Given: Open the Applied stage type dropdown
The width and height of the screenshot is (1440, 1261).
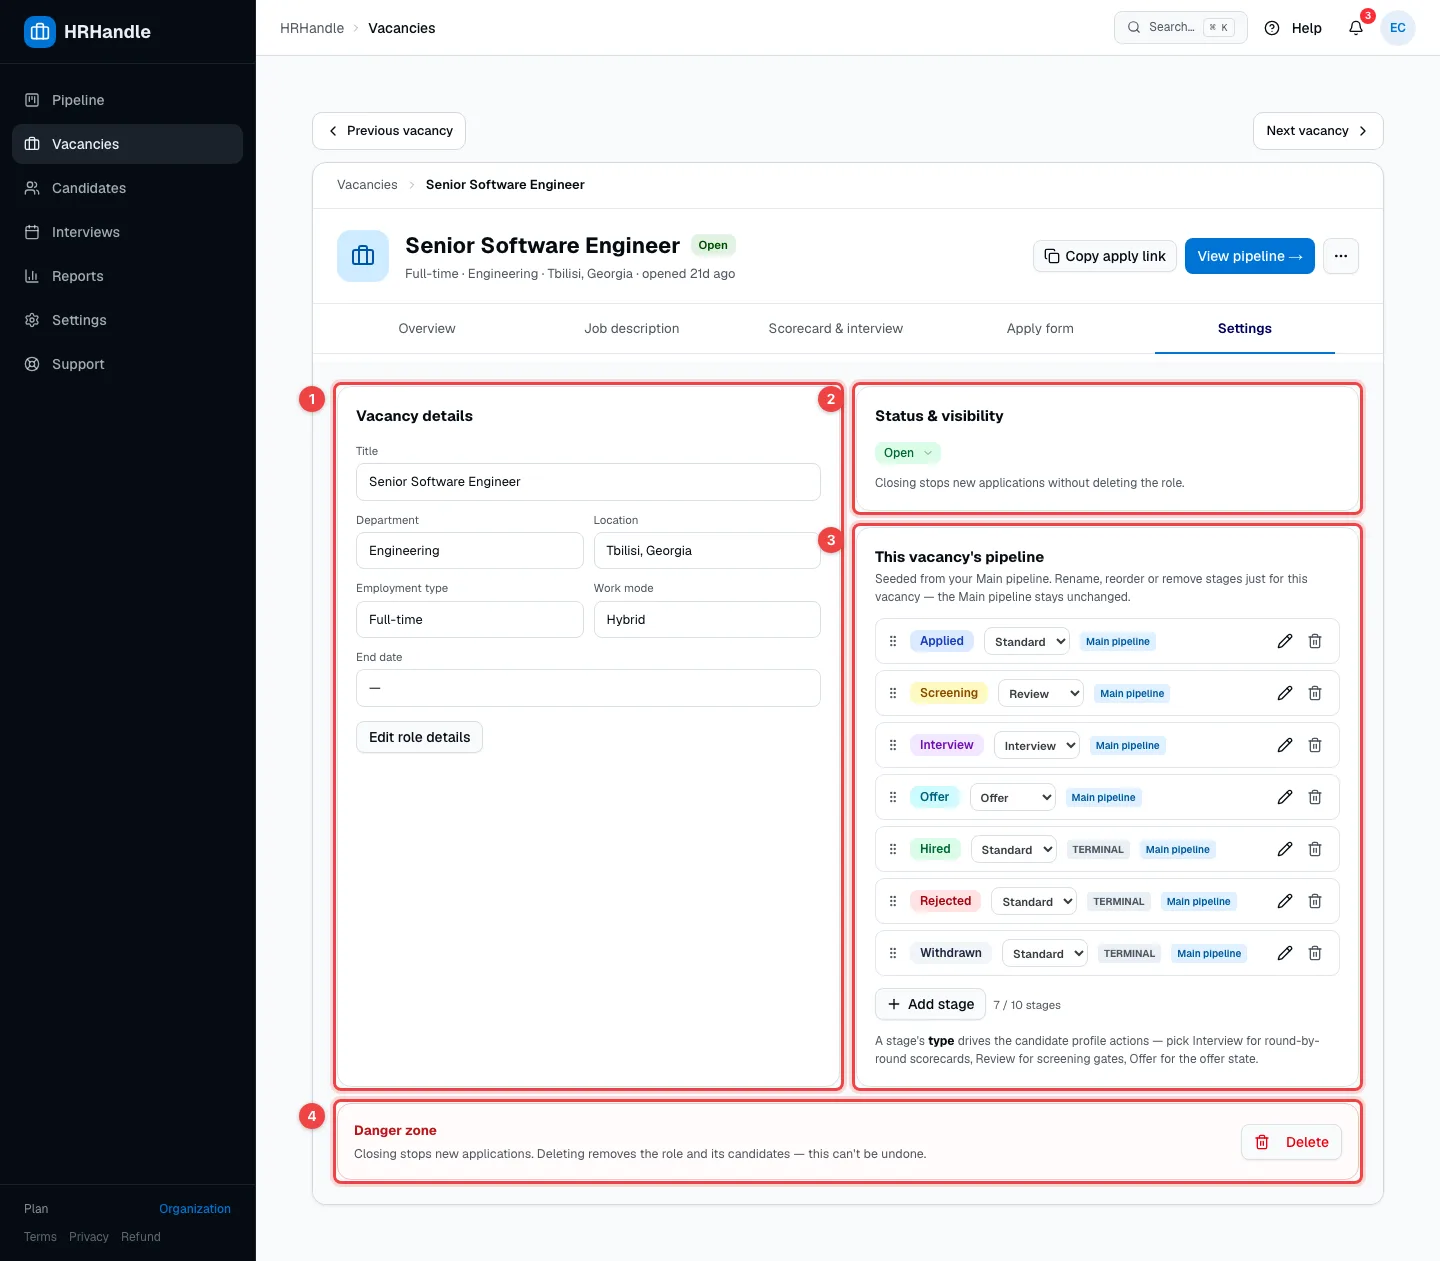Looking at the screenshot, I should (x=1027, y=641).
